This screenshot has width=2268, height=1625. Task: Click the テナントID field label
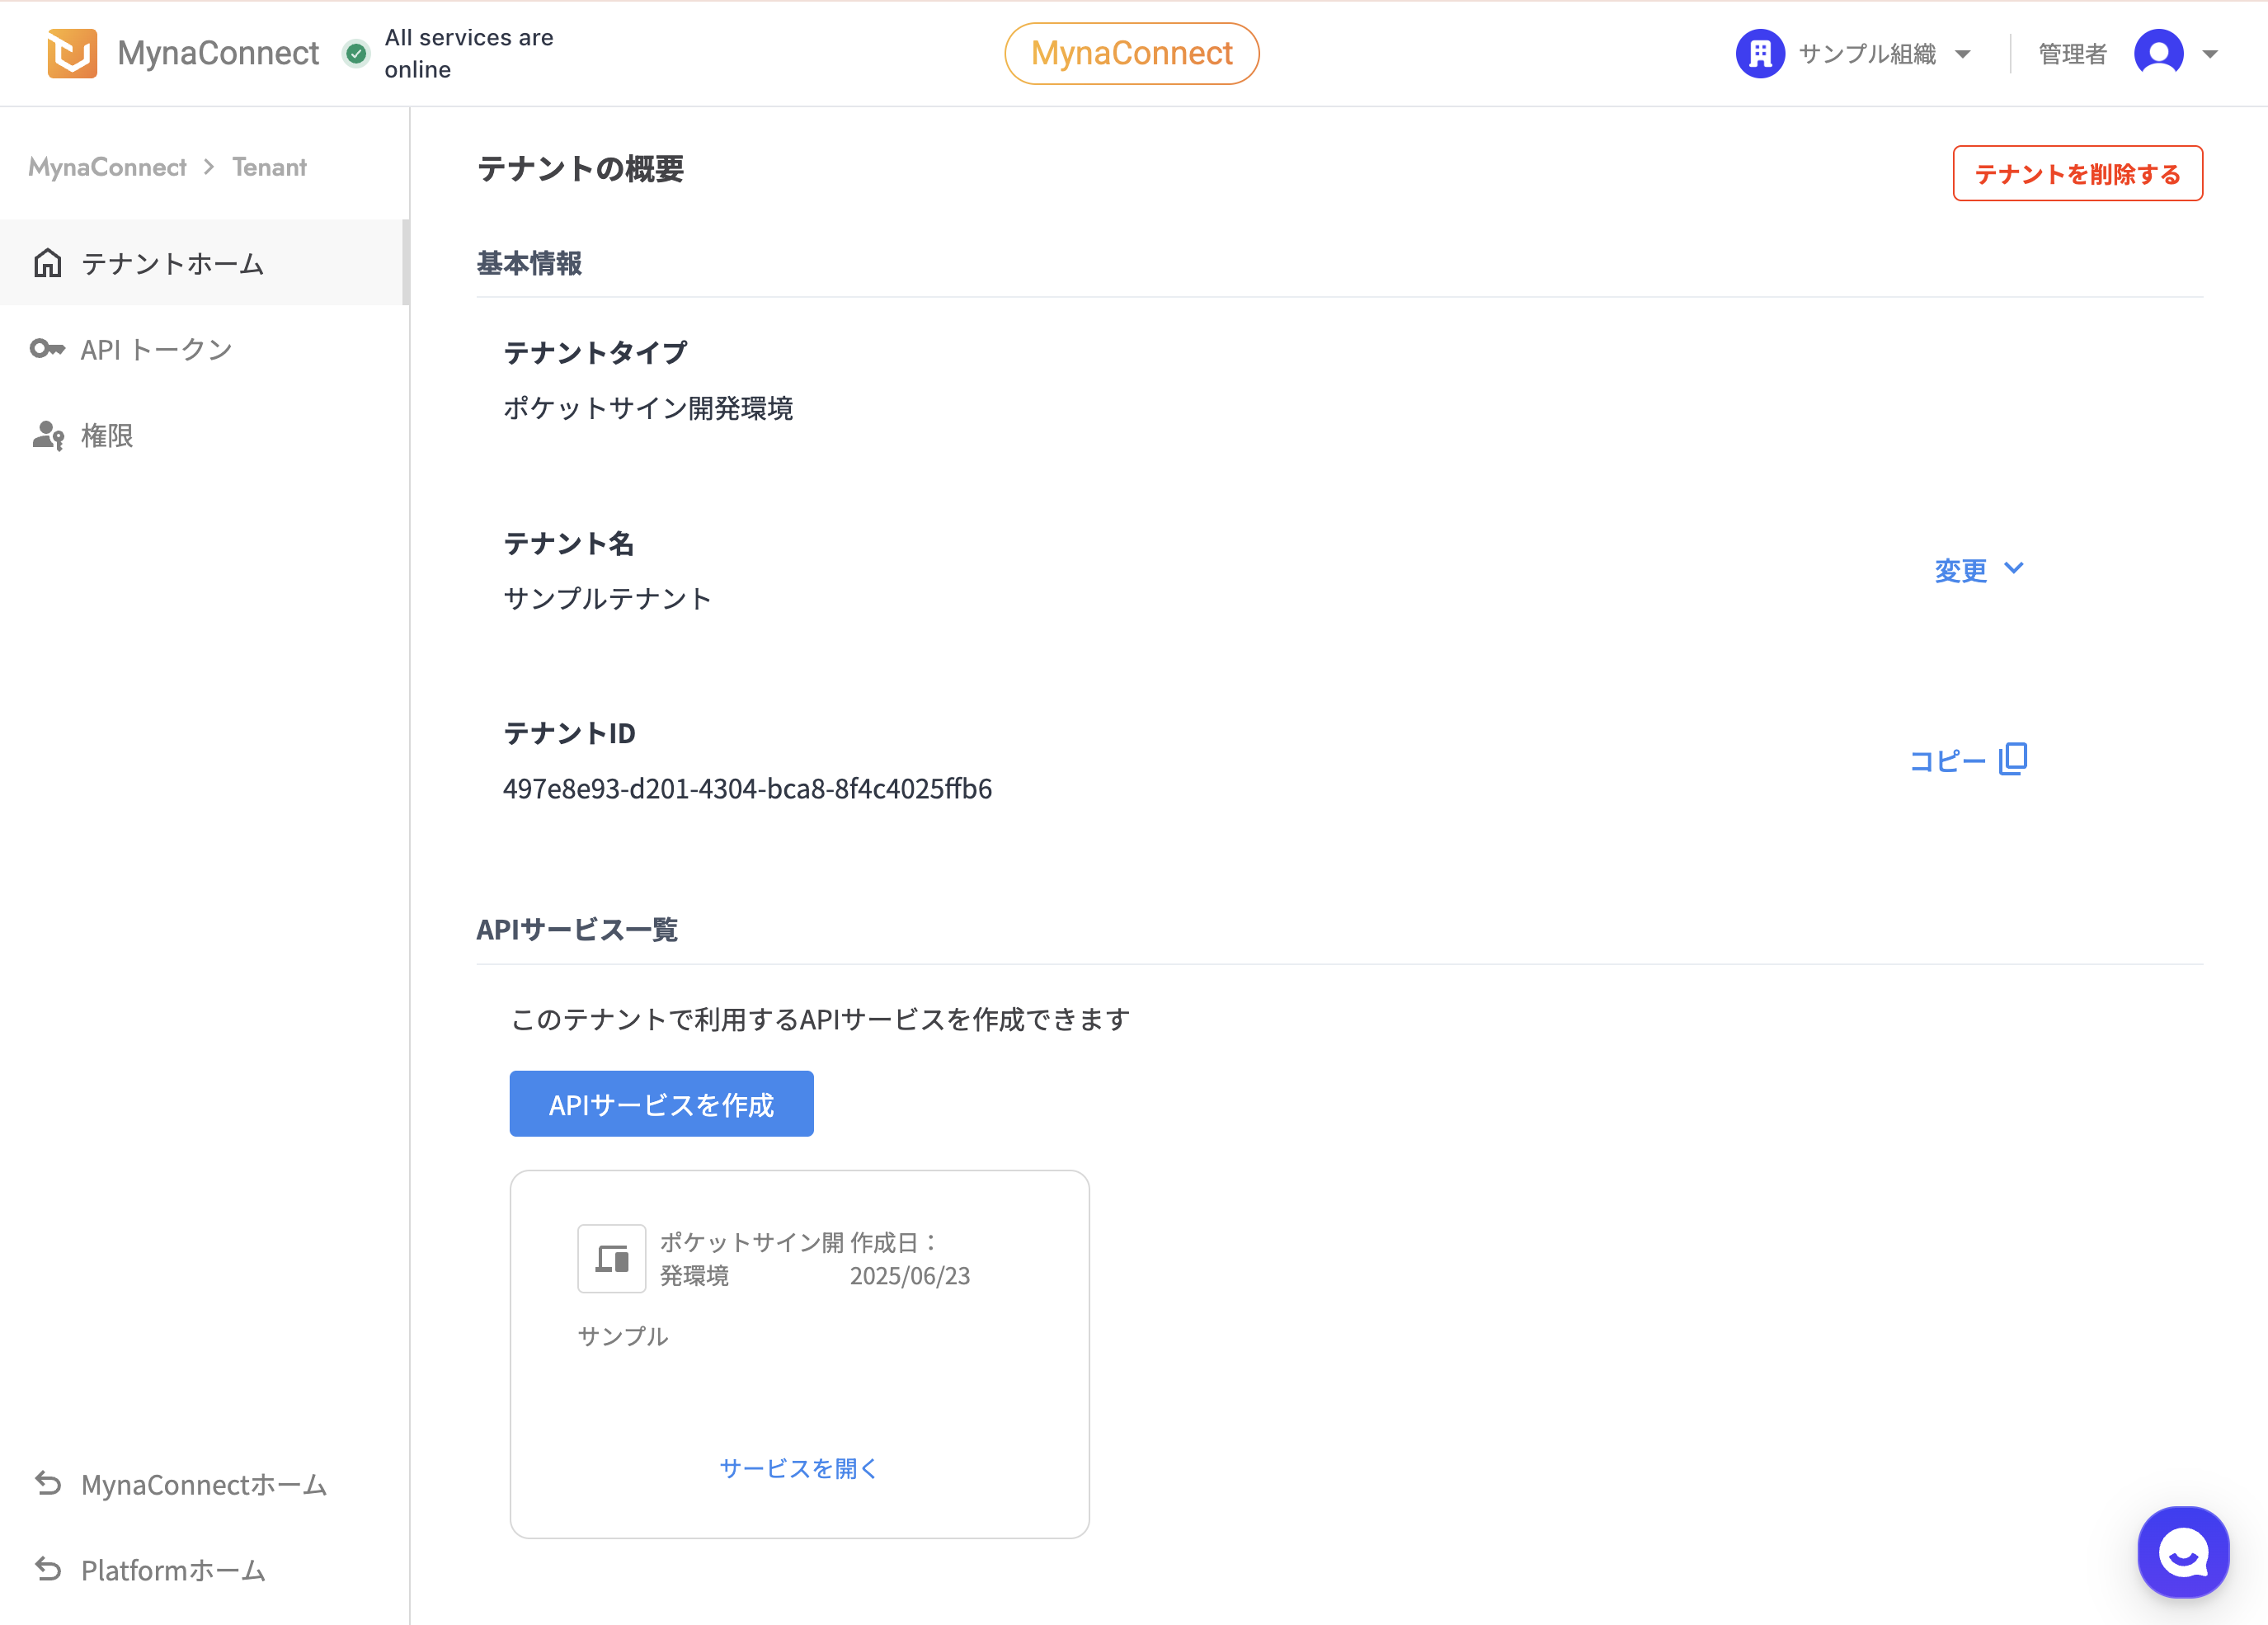tap(569, 733)
